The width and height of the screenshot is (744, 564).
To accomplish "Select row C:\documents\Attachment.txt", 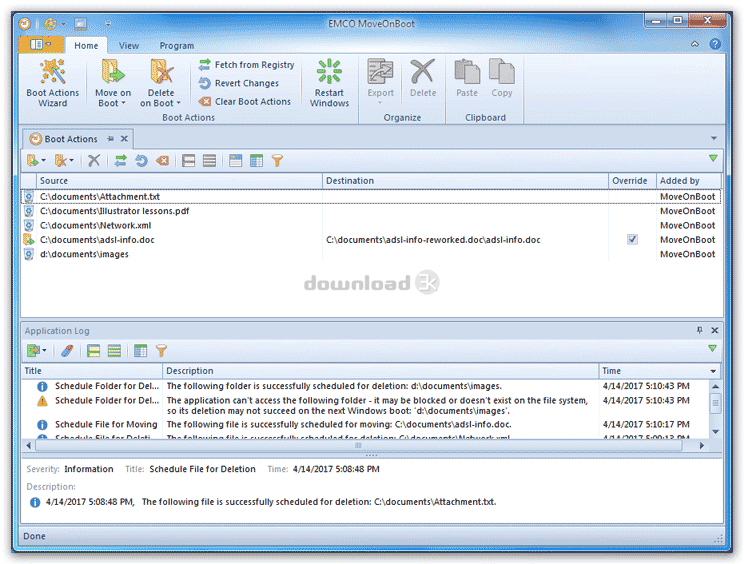I will (x=372, y=196).
